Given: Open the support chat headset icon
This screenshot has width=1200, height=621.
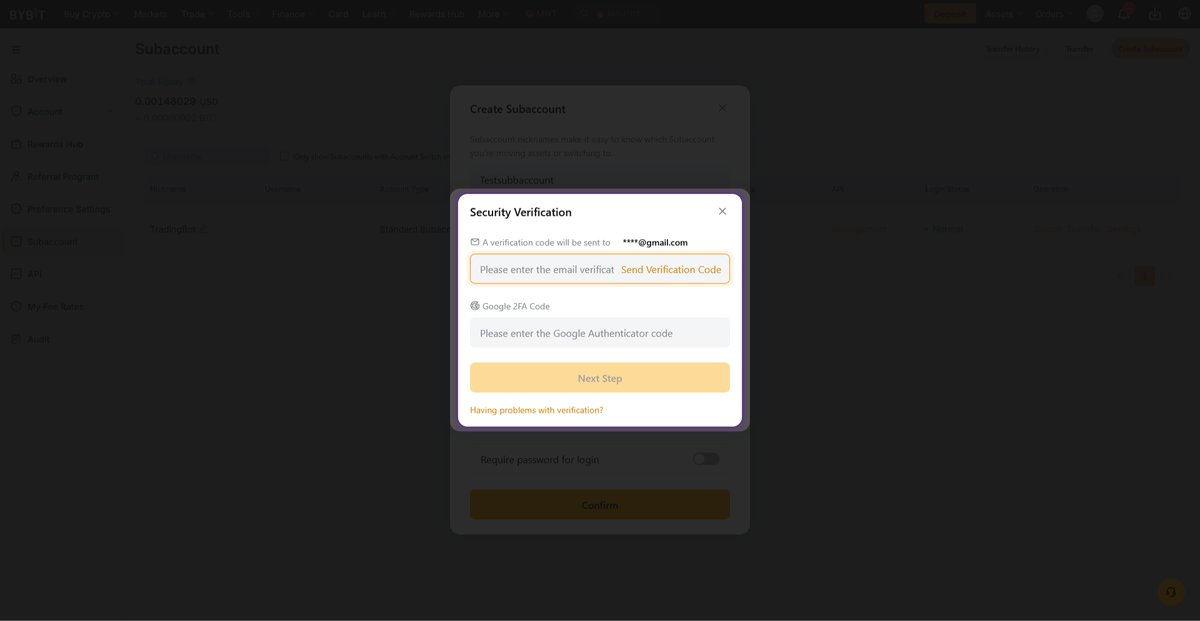Looking at the screenshot, I should point(1170,592).
